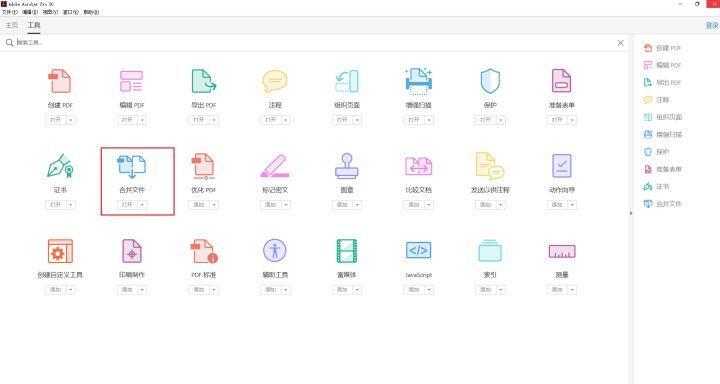Switch to the 工具 tab

click(34, 25)
